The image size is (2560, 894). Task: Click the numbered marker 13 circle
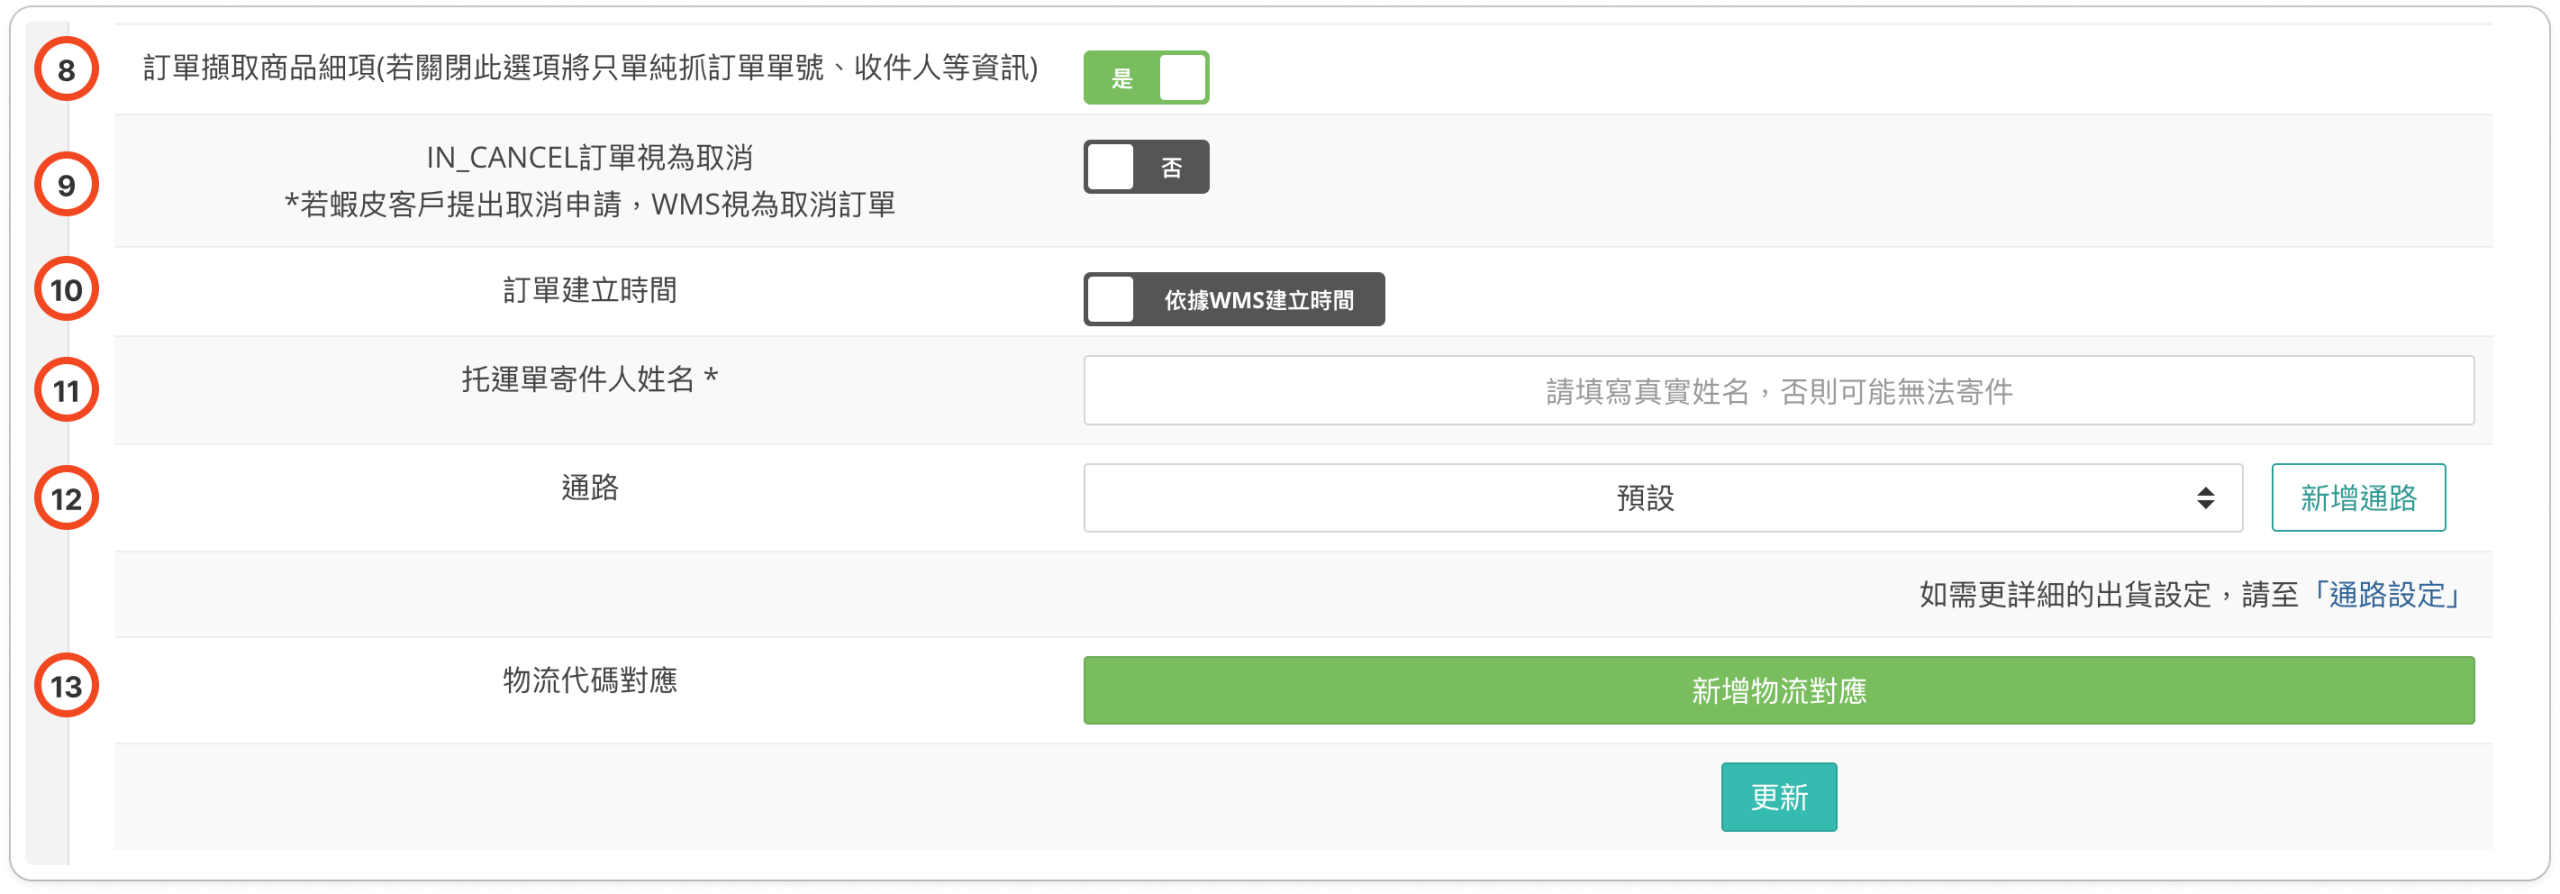[x=66, y=686]
